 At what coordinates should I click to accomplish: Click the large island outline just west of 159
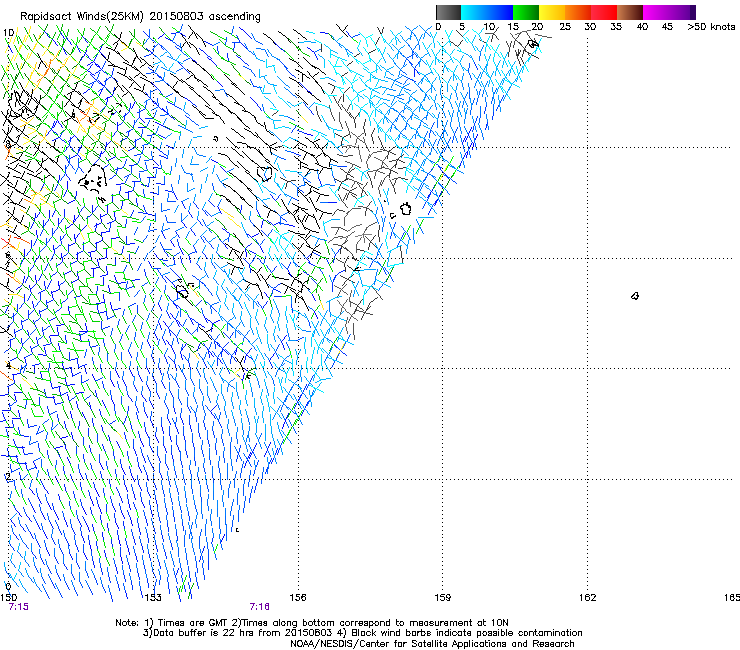tap(405, 209)
